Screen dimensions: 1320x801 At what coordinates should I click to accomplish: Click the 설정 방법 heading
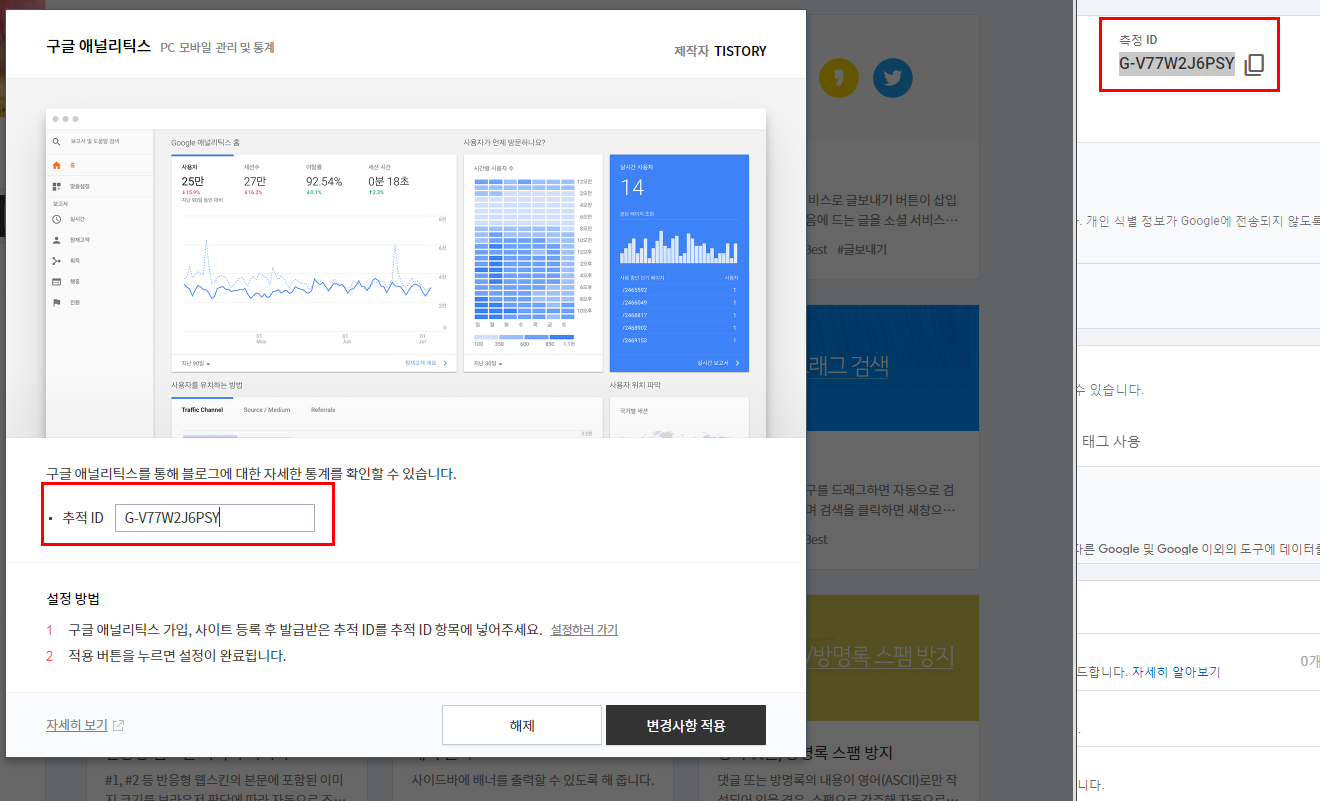pyautogui.click(x=73, y=599)
